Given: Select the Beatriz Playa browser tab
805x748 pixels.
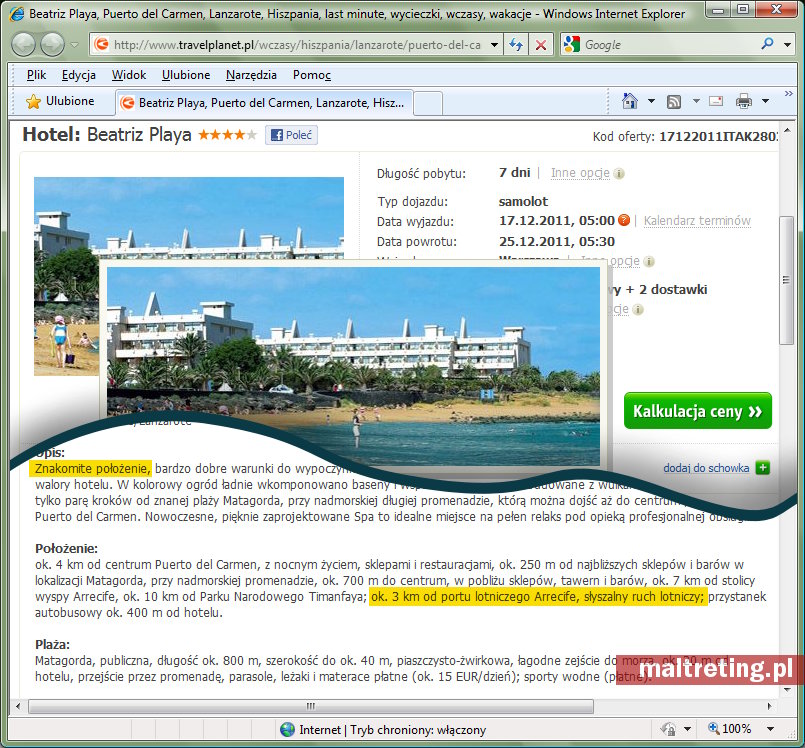Looking at the screenshot, I should click(264, 103).
